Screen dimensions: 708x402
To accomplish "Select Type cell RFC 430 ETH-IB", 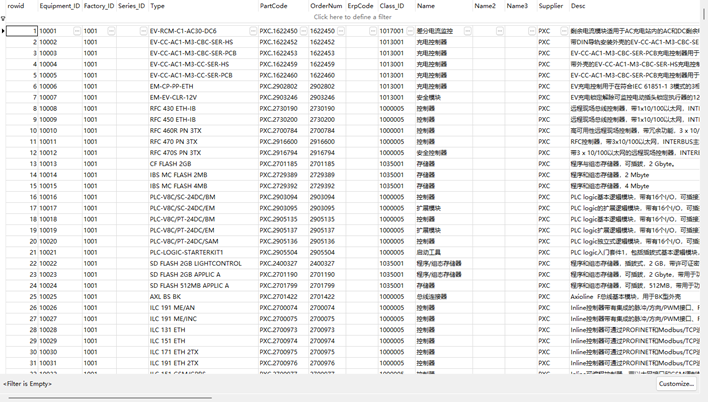I will 203,108.
